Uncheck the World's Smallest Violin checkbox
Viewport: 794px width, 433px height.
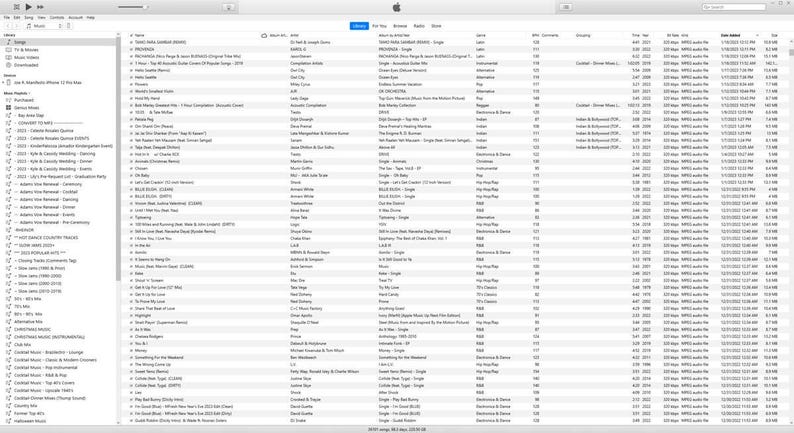click(131, 91)
